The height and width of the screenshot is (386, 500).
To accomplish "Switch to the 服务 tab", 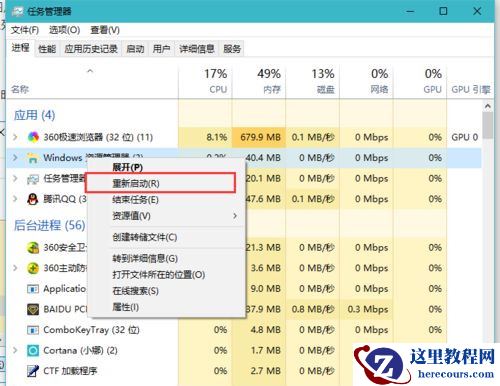I will [x=232, y=49].
